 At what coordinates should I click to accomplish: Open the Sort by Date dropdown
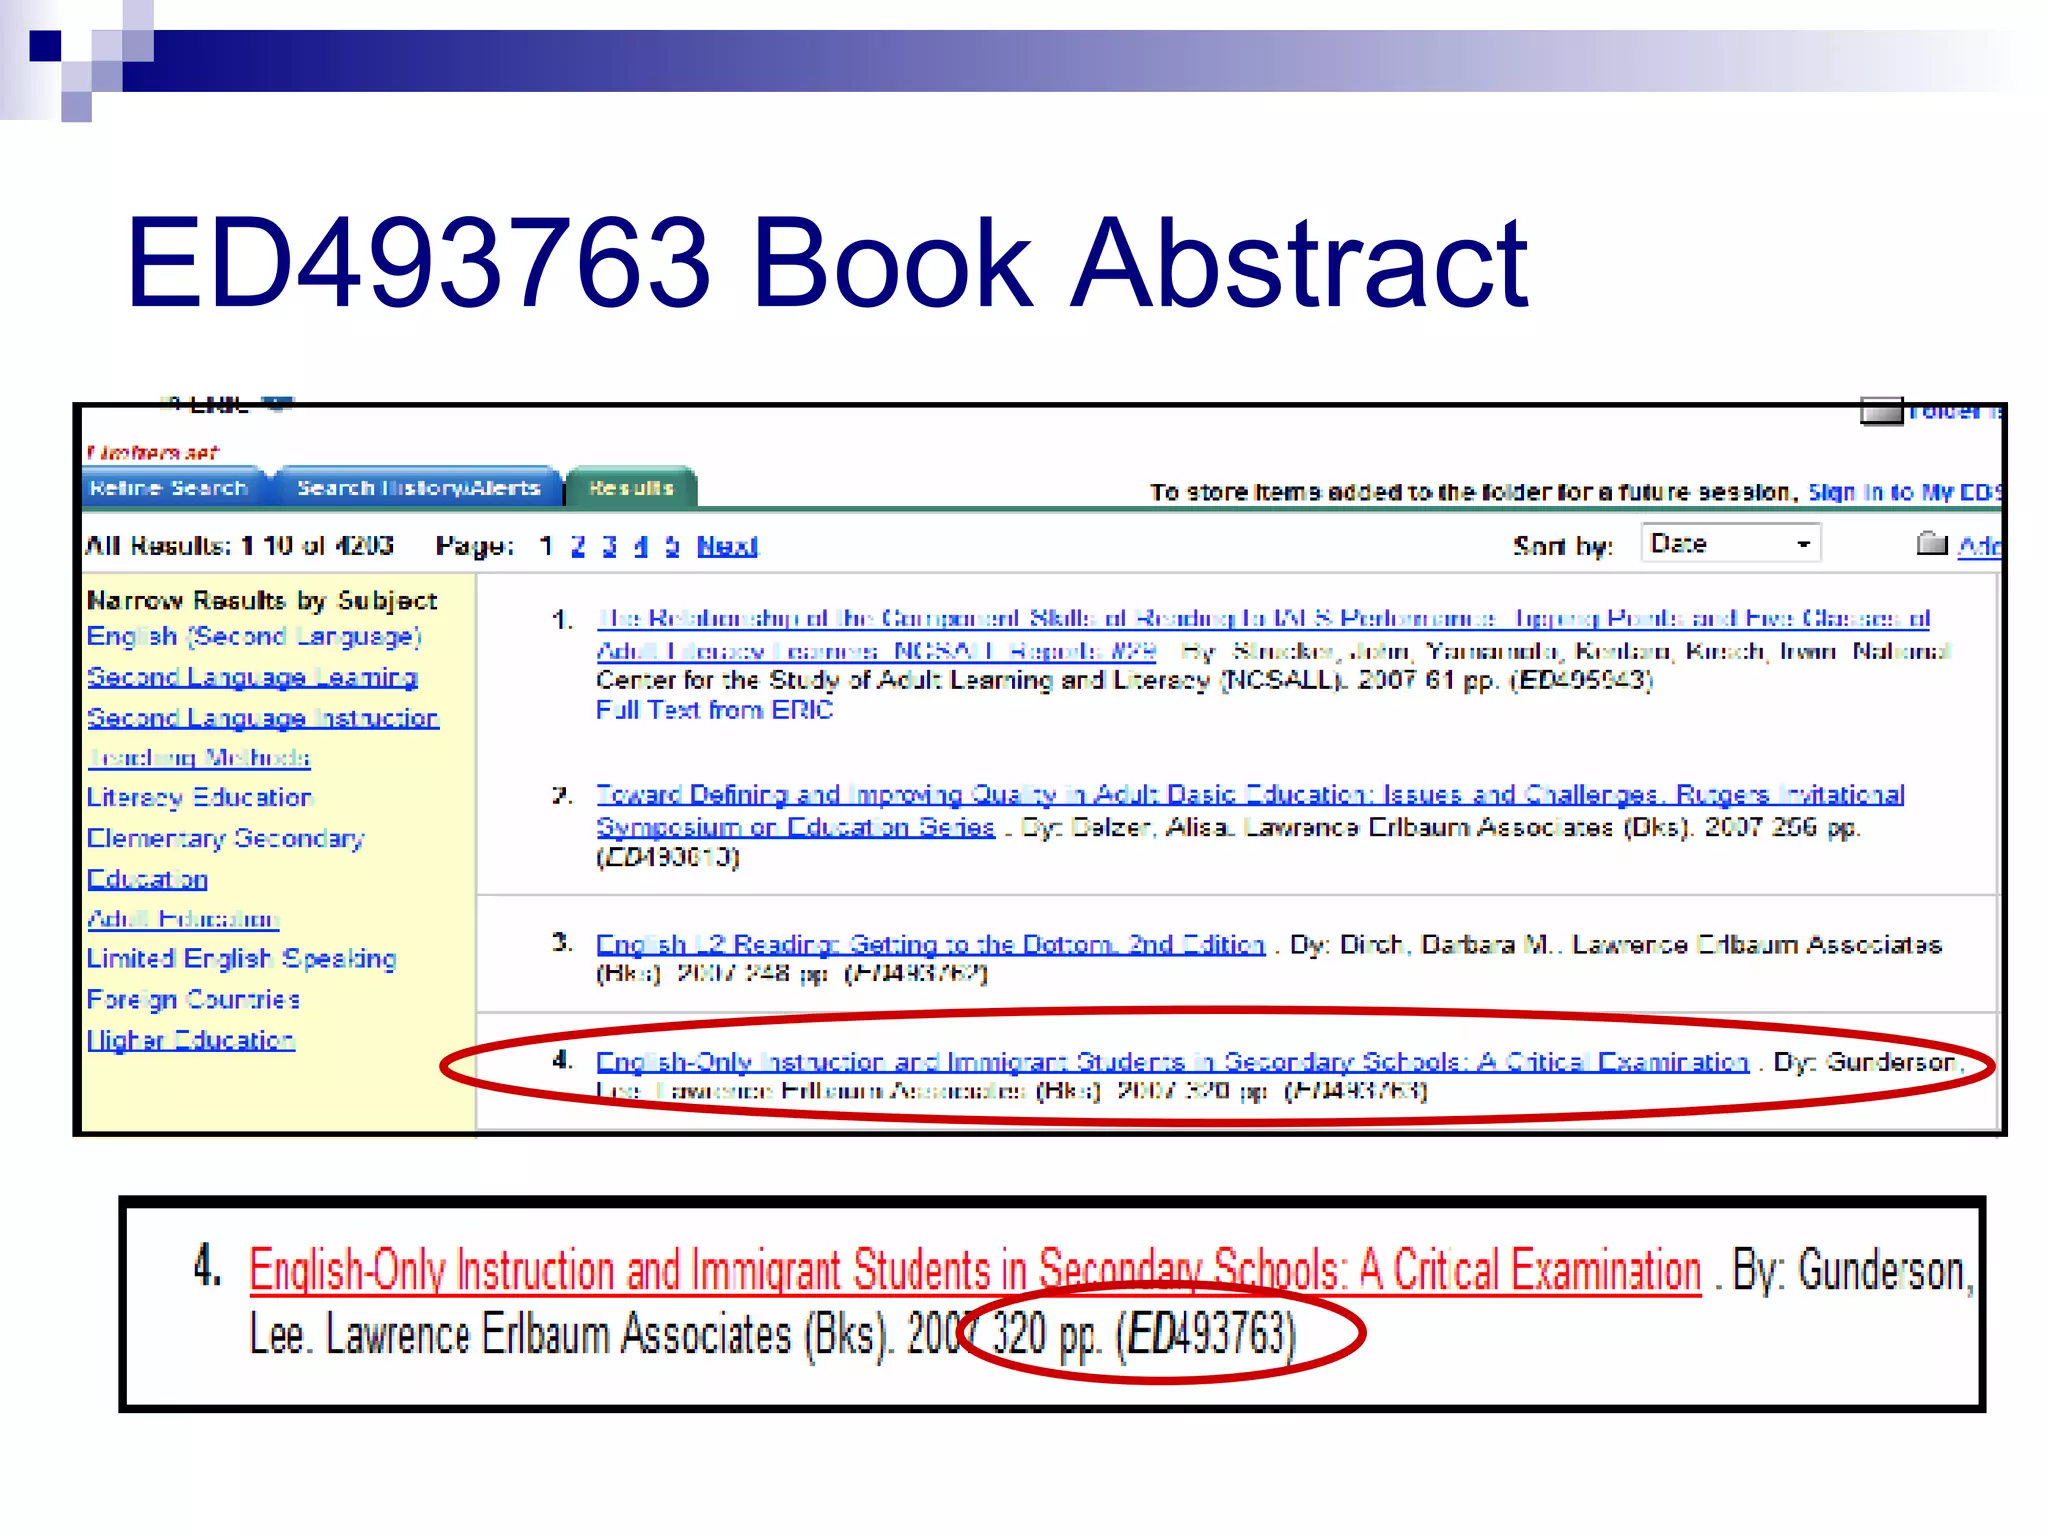(1730, 544)
